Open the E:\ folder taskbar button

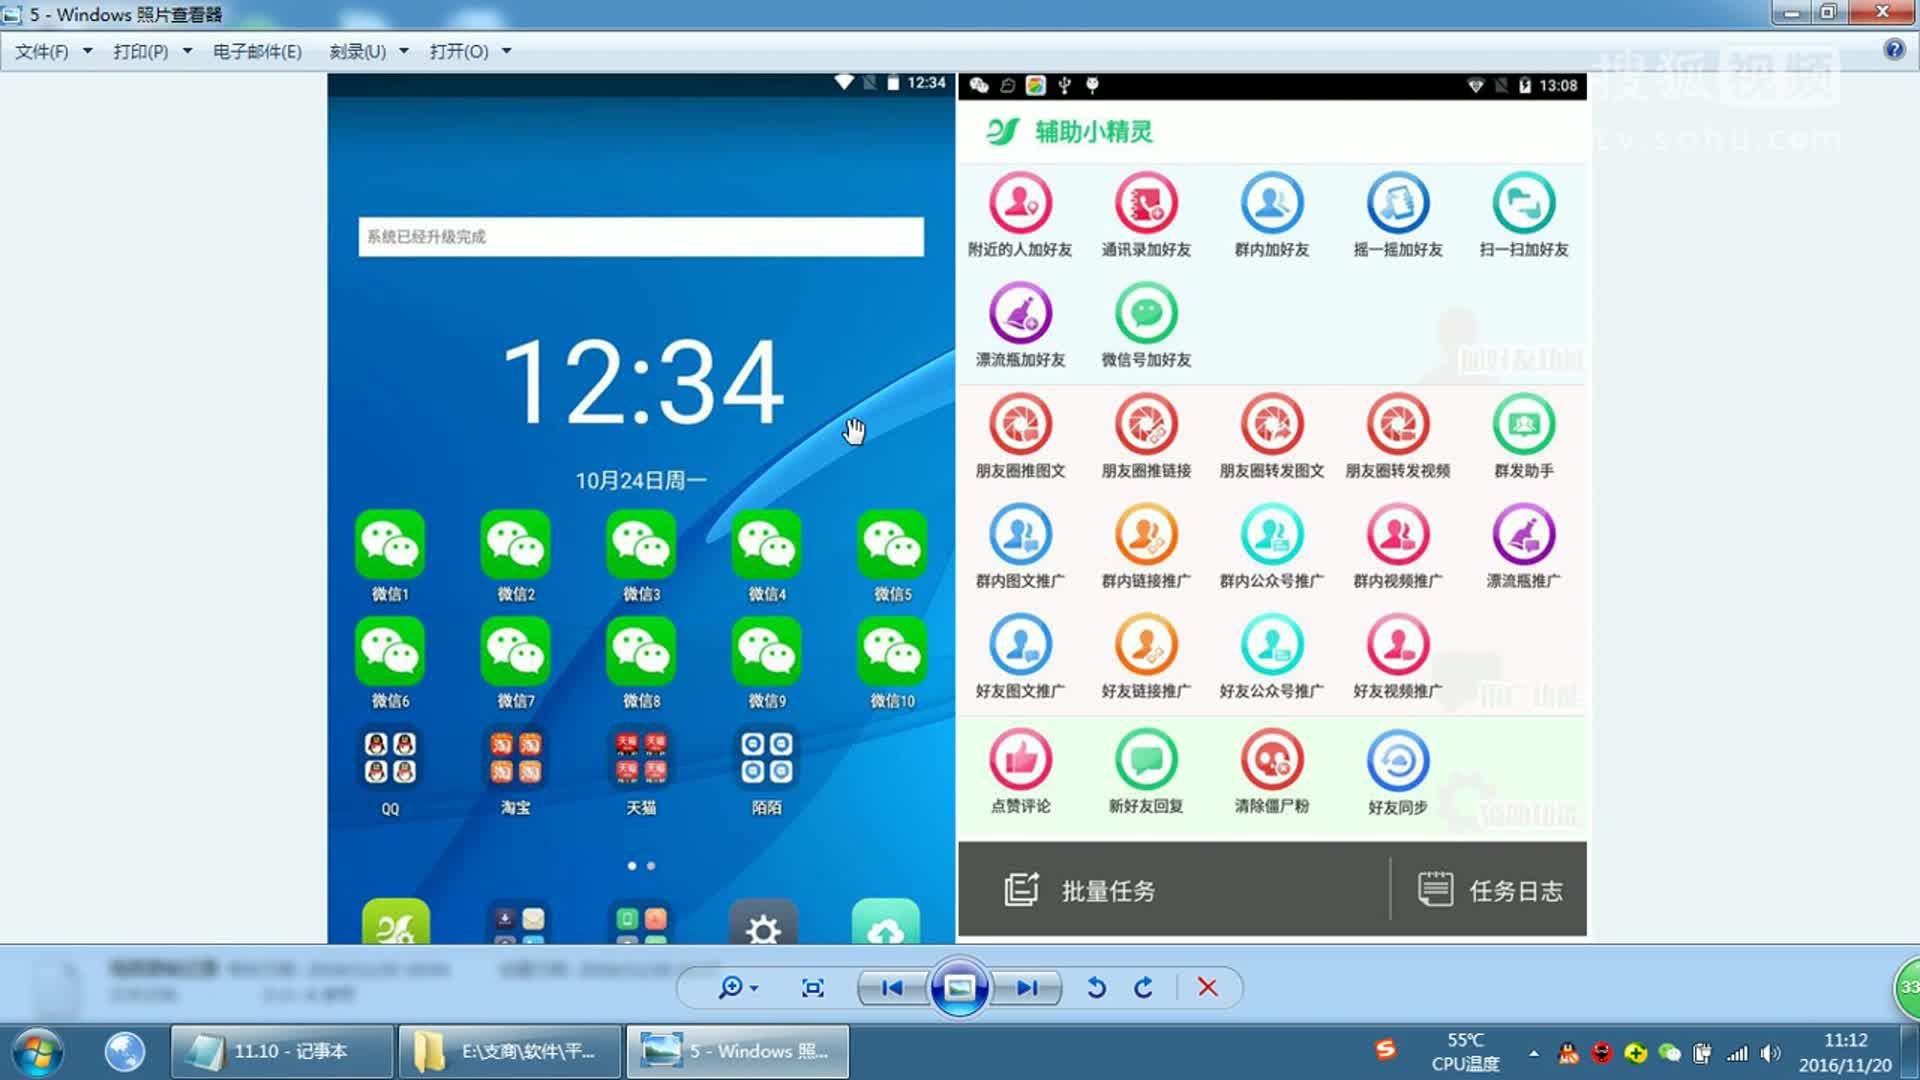(x=510, y=1051)
